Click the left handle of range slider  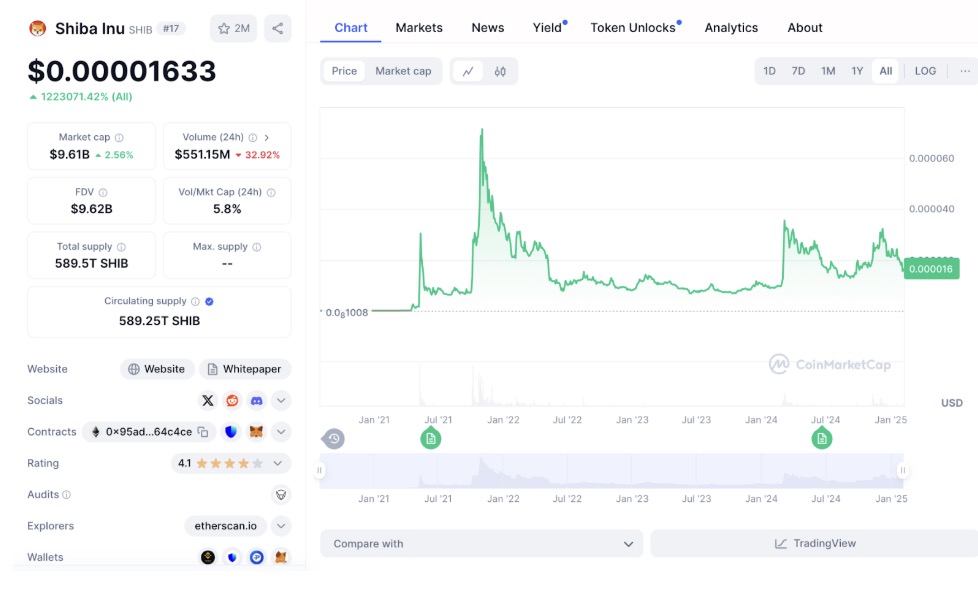321,470
